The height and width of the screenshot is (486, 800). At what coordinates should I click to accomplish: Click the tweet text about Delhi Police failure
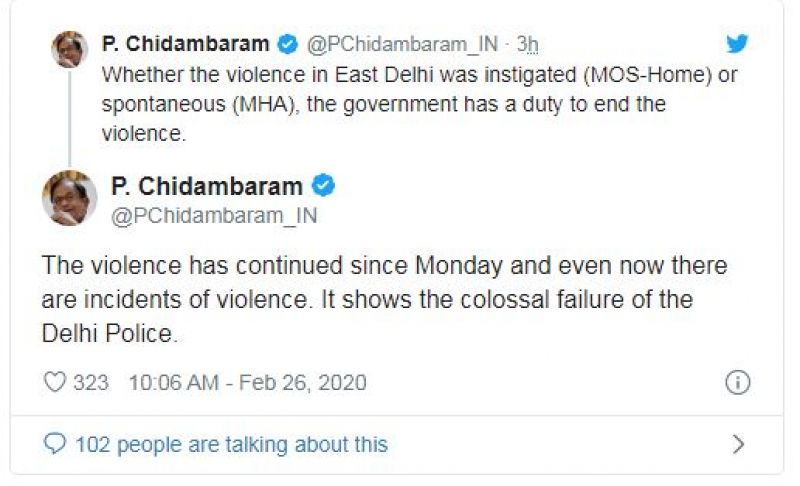pos(384,300)
